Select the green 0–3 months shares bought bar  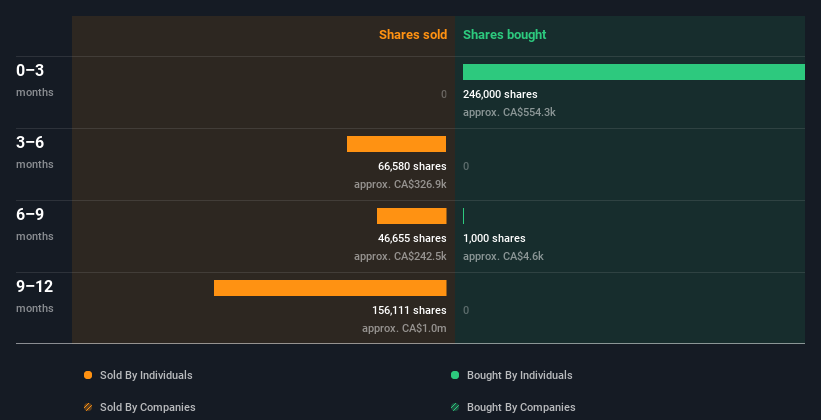click(634, 72)
